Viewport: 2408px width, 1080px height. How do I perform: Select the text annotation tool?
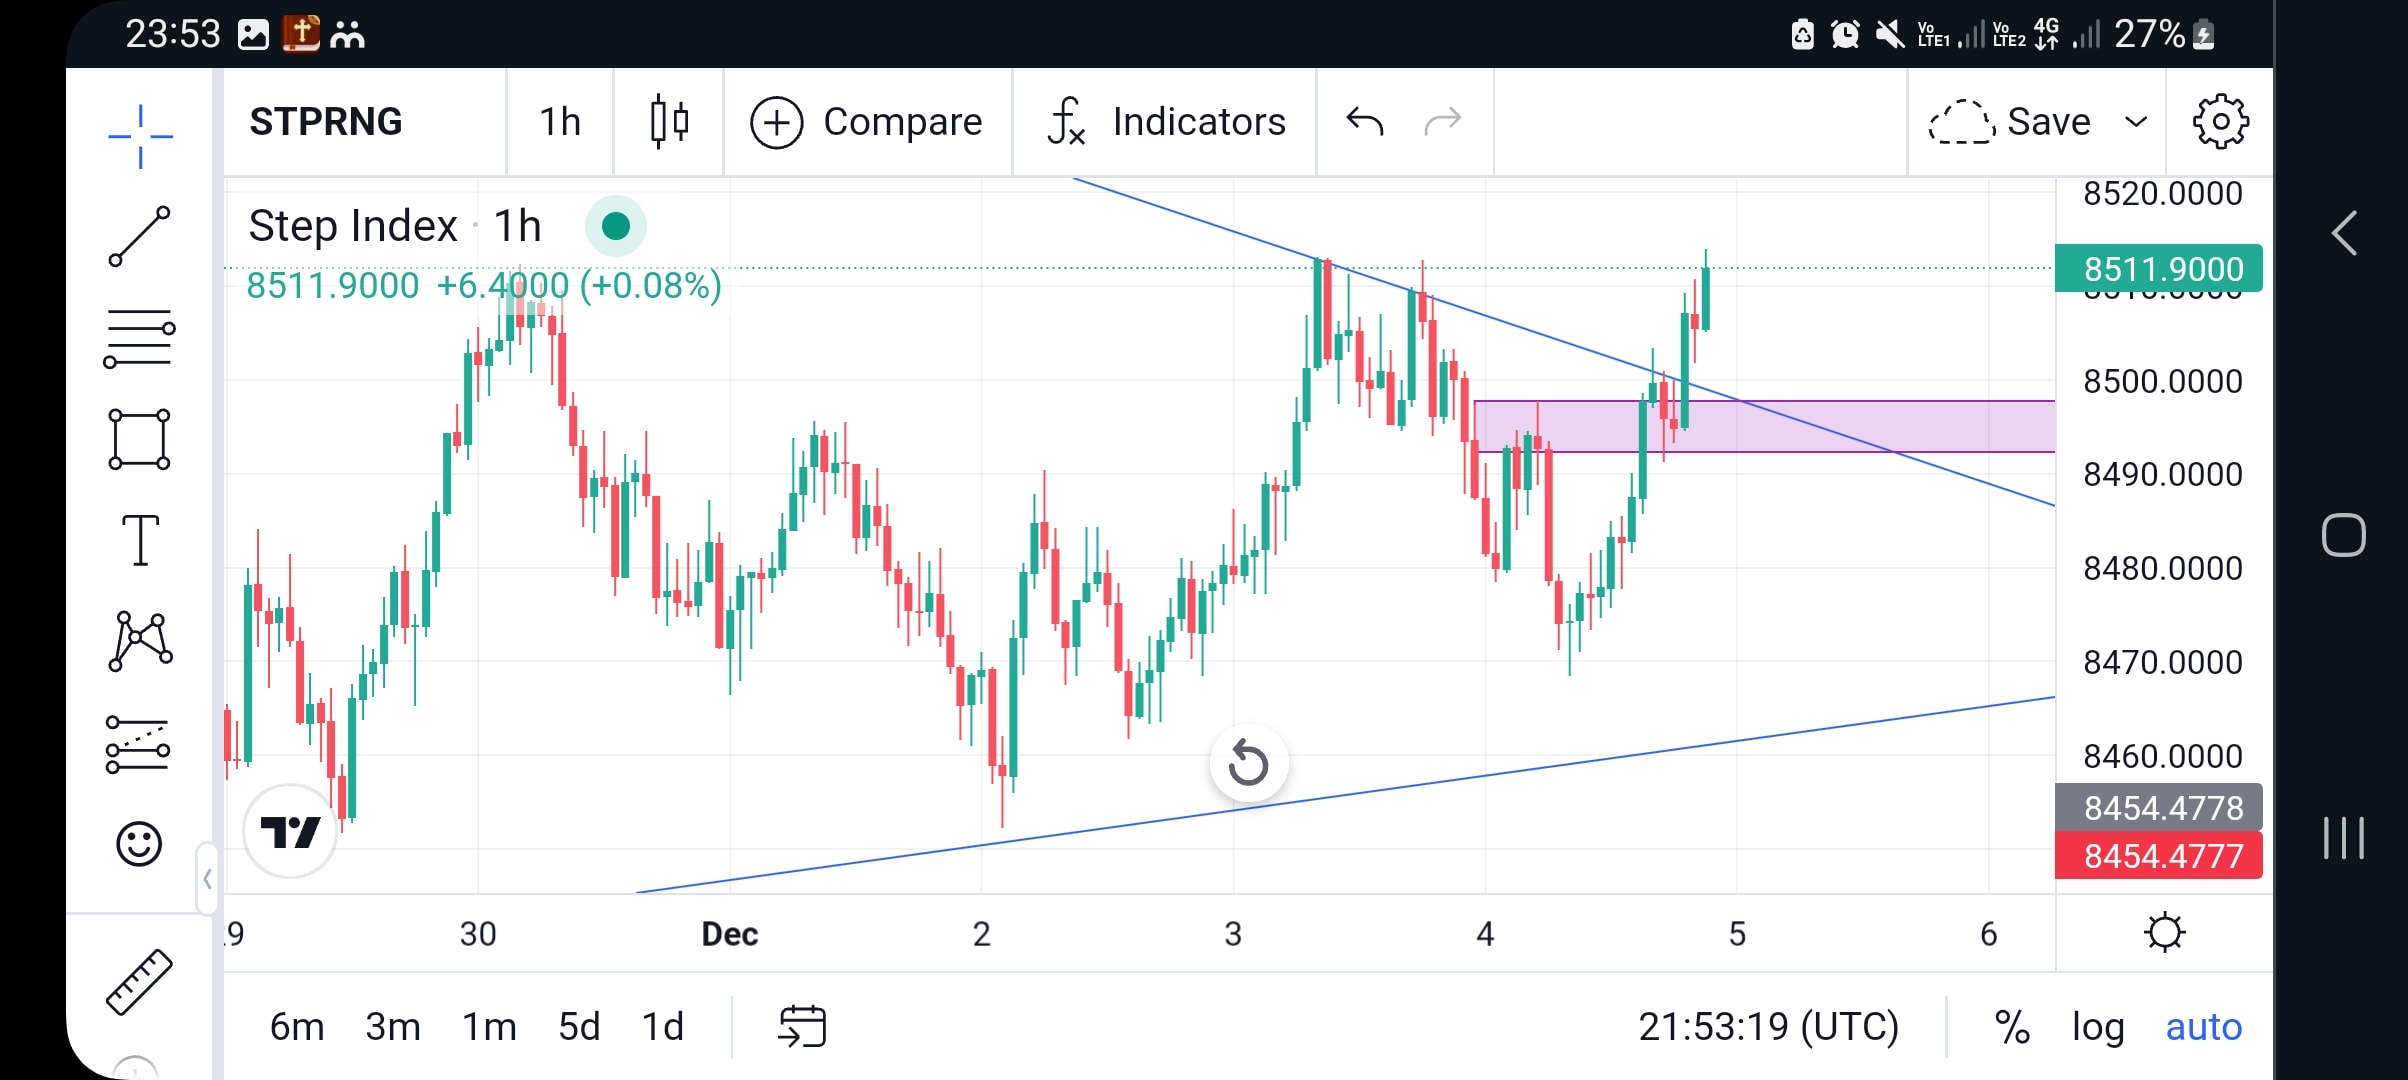click(x=140, y=540)
